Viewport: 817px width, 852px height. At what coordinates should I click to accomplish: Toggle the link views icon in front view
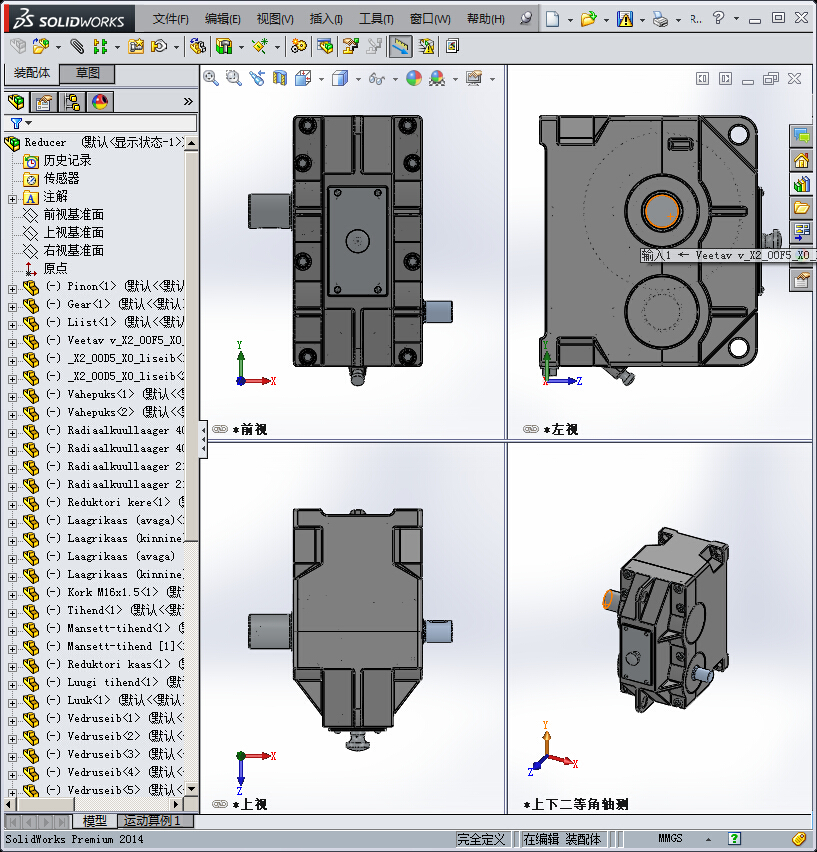coord(220,429)
